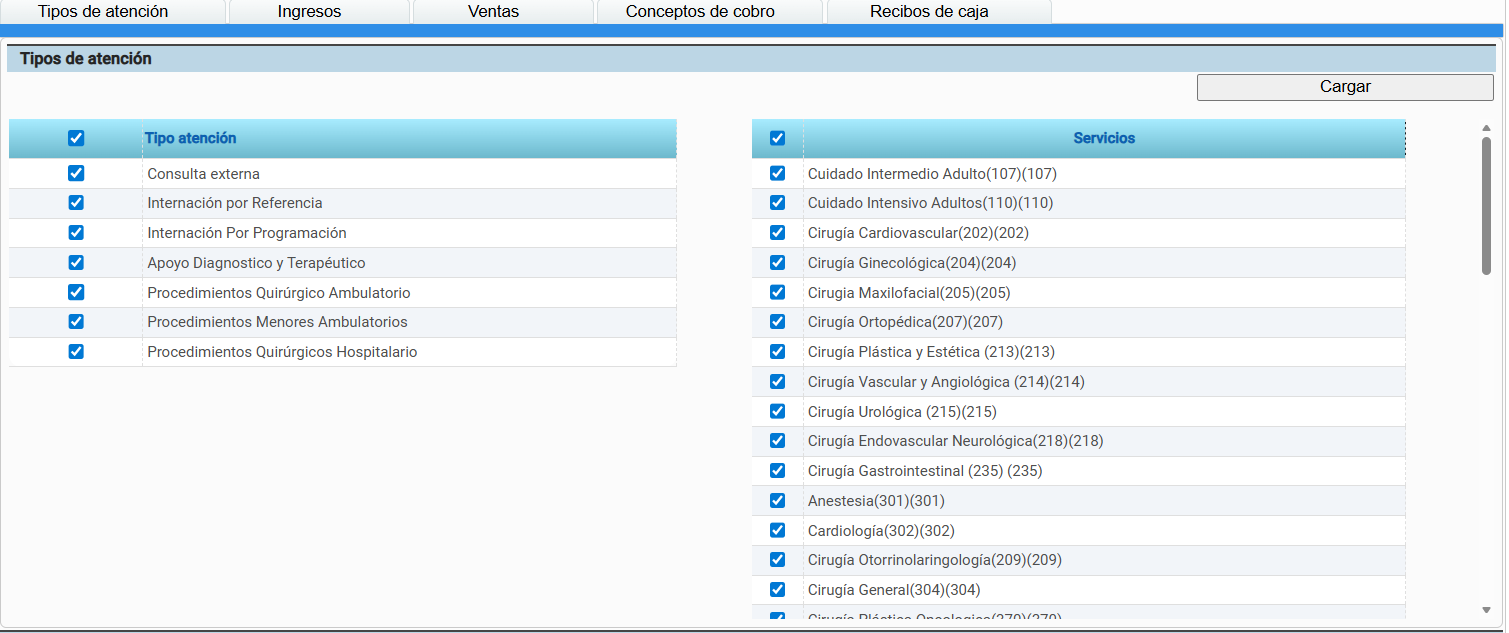
Task: Click the scroll up arrow of services list
Action: 1486,127
